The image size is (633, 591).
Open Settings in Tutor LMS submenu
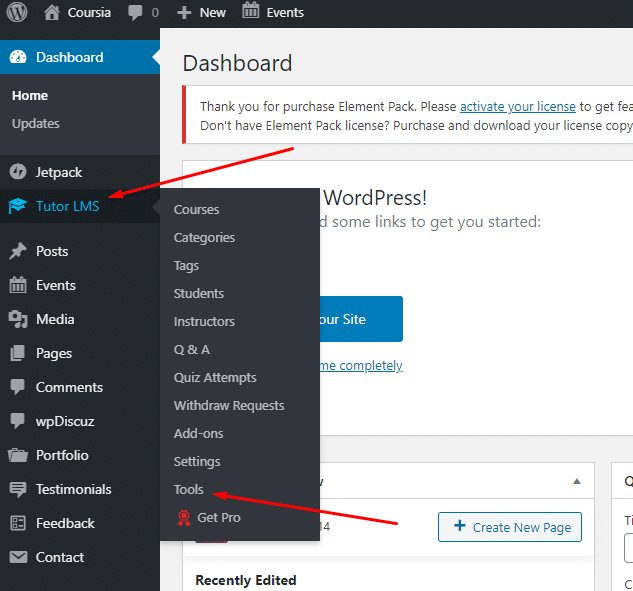(x=197, y=461)
